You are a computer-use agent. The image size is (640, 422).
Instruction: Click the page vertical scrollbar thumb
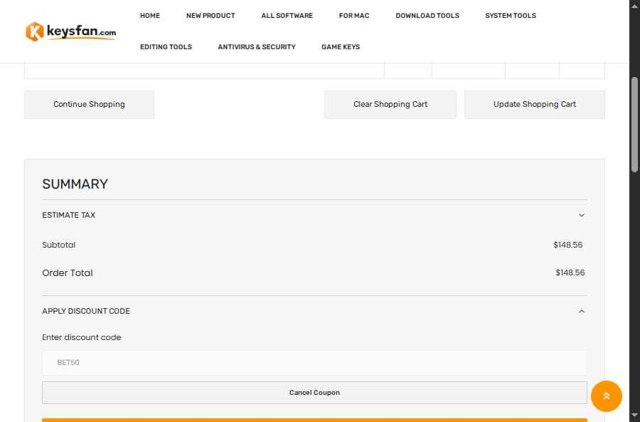(x=634, y=124)
